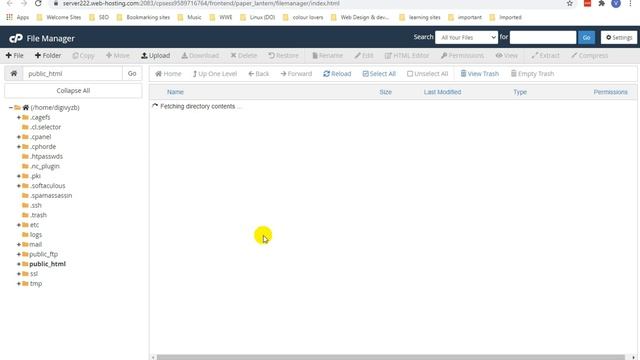This screenshot has height=360, width=640.
Task: Select the .htpasswds folder
Action: (x=46, y=156)
